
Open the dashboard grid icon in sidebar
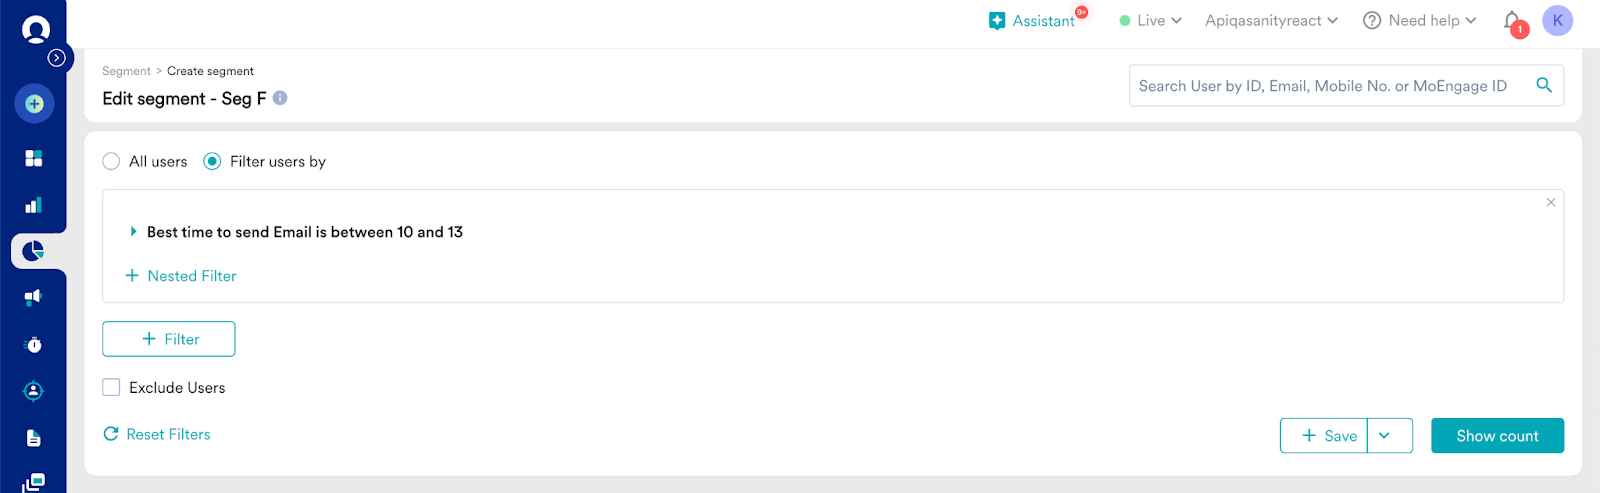coord(34,158)
